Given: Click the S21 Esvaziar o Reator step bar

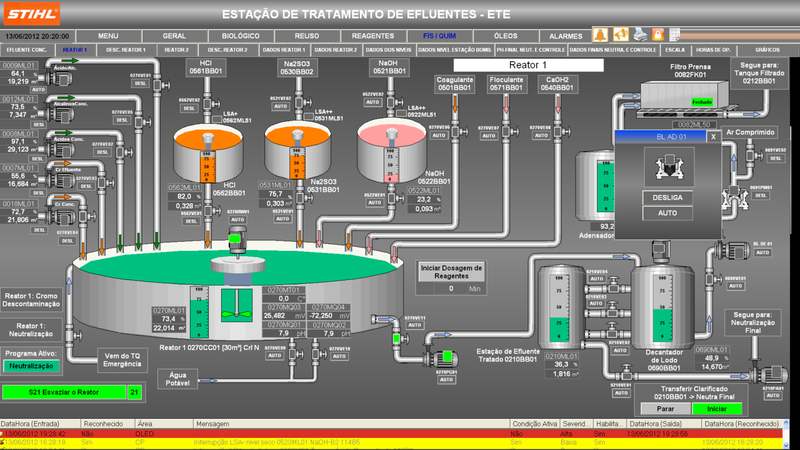Looking at the screenshot, I should point(64,392).
